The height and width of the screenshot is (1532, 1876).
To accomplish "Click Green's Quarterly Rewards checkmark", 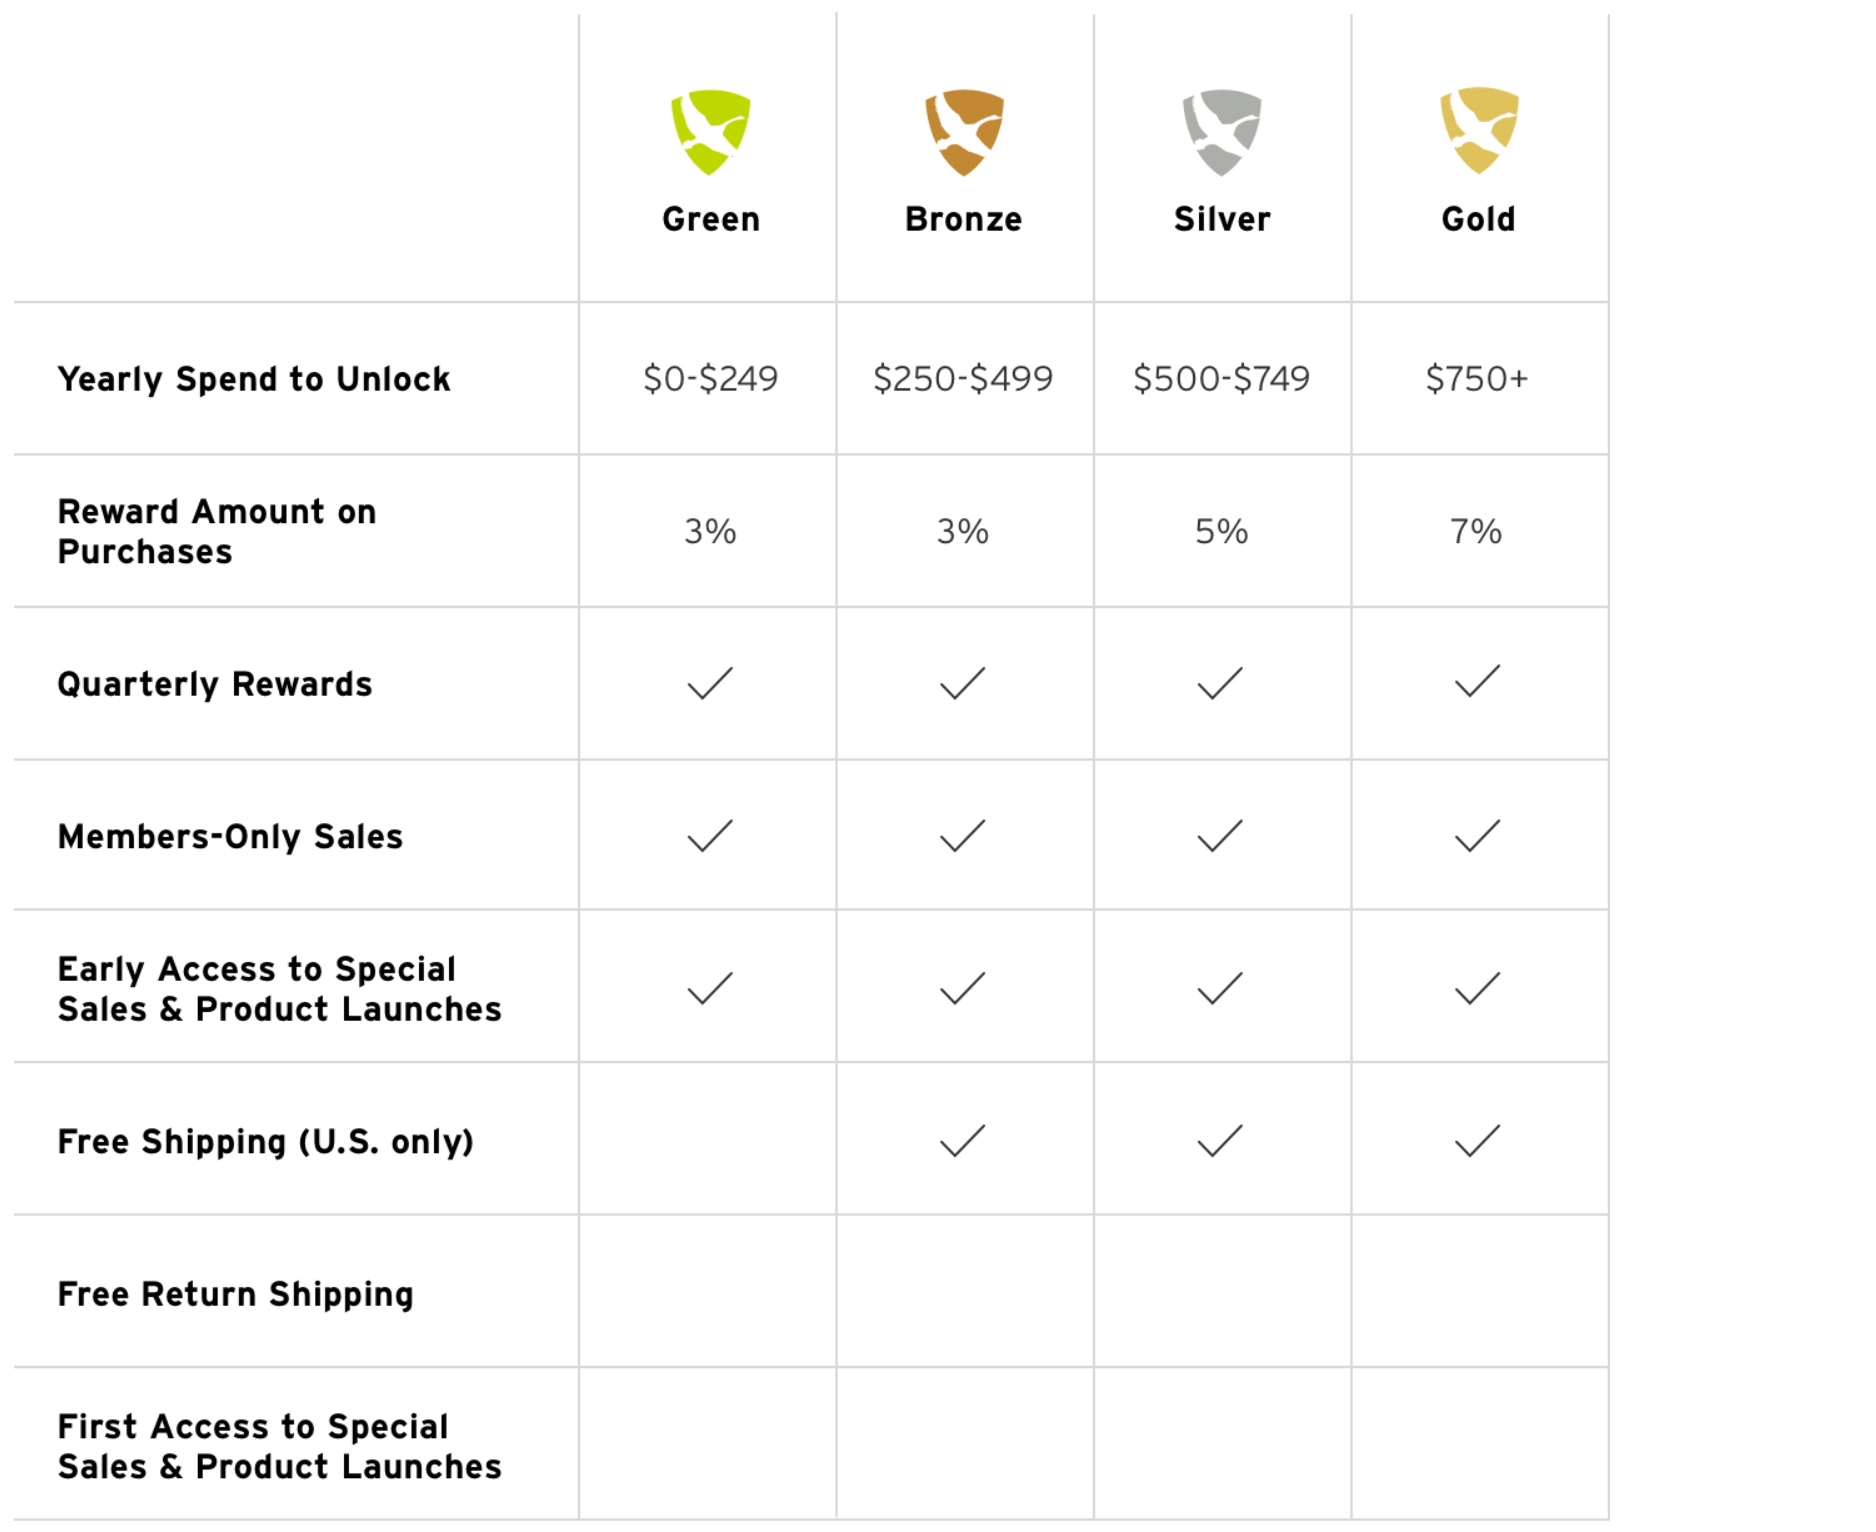I will tap(710, 683).
